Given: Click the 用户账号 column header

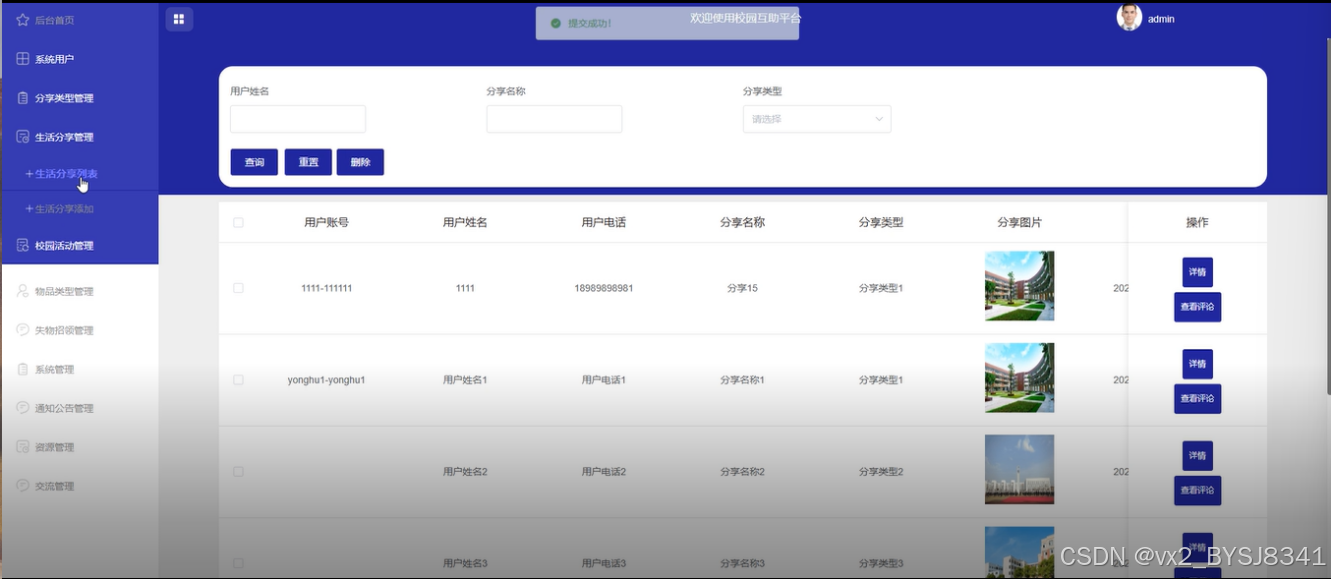Looking at the screenshot, I should tap(326, 223).
